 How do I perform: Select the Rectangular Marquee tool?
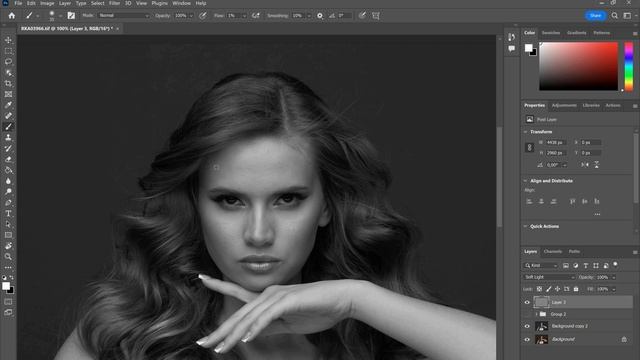8,51
